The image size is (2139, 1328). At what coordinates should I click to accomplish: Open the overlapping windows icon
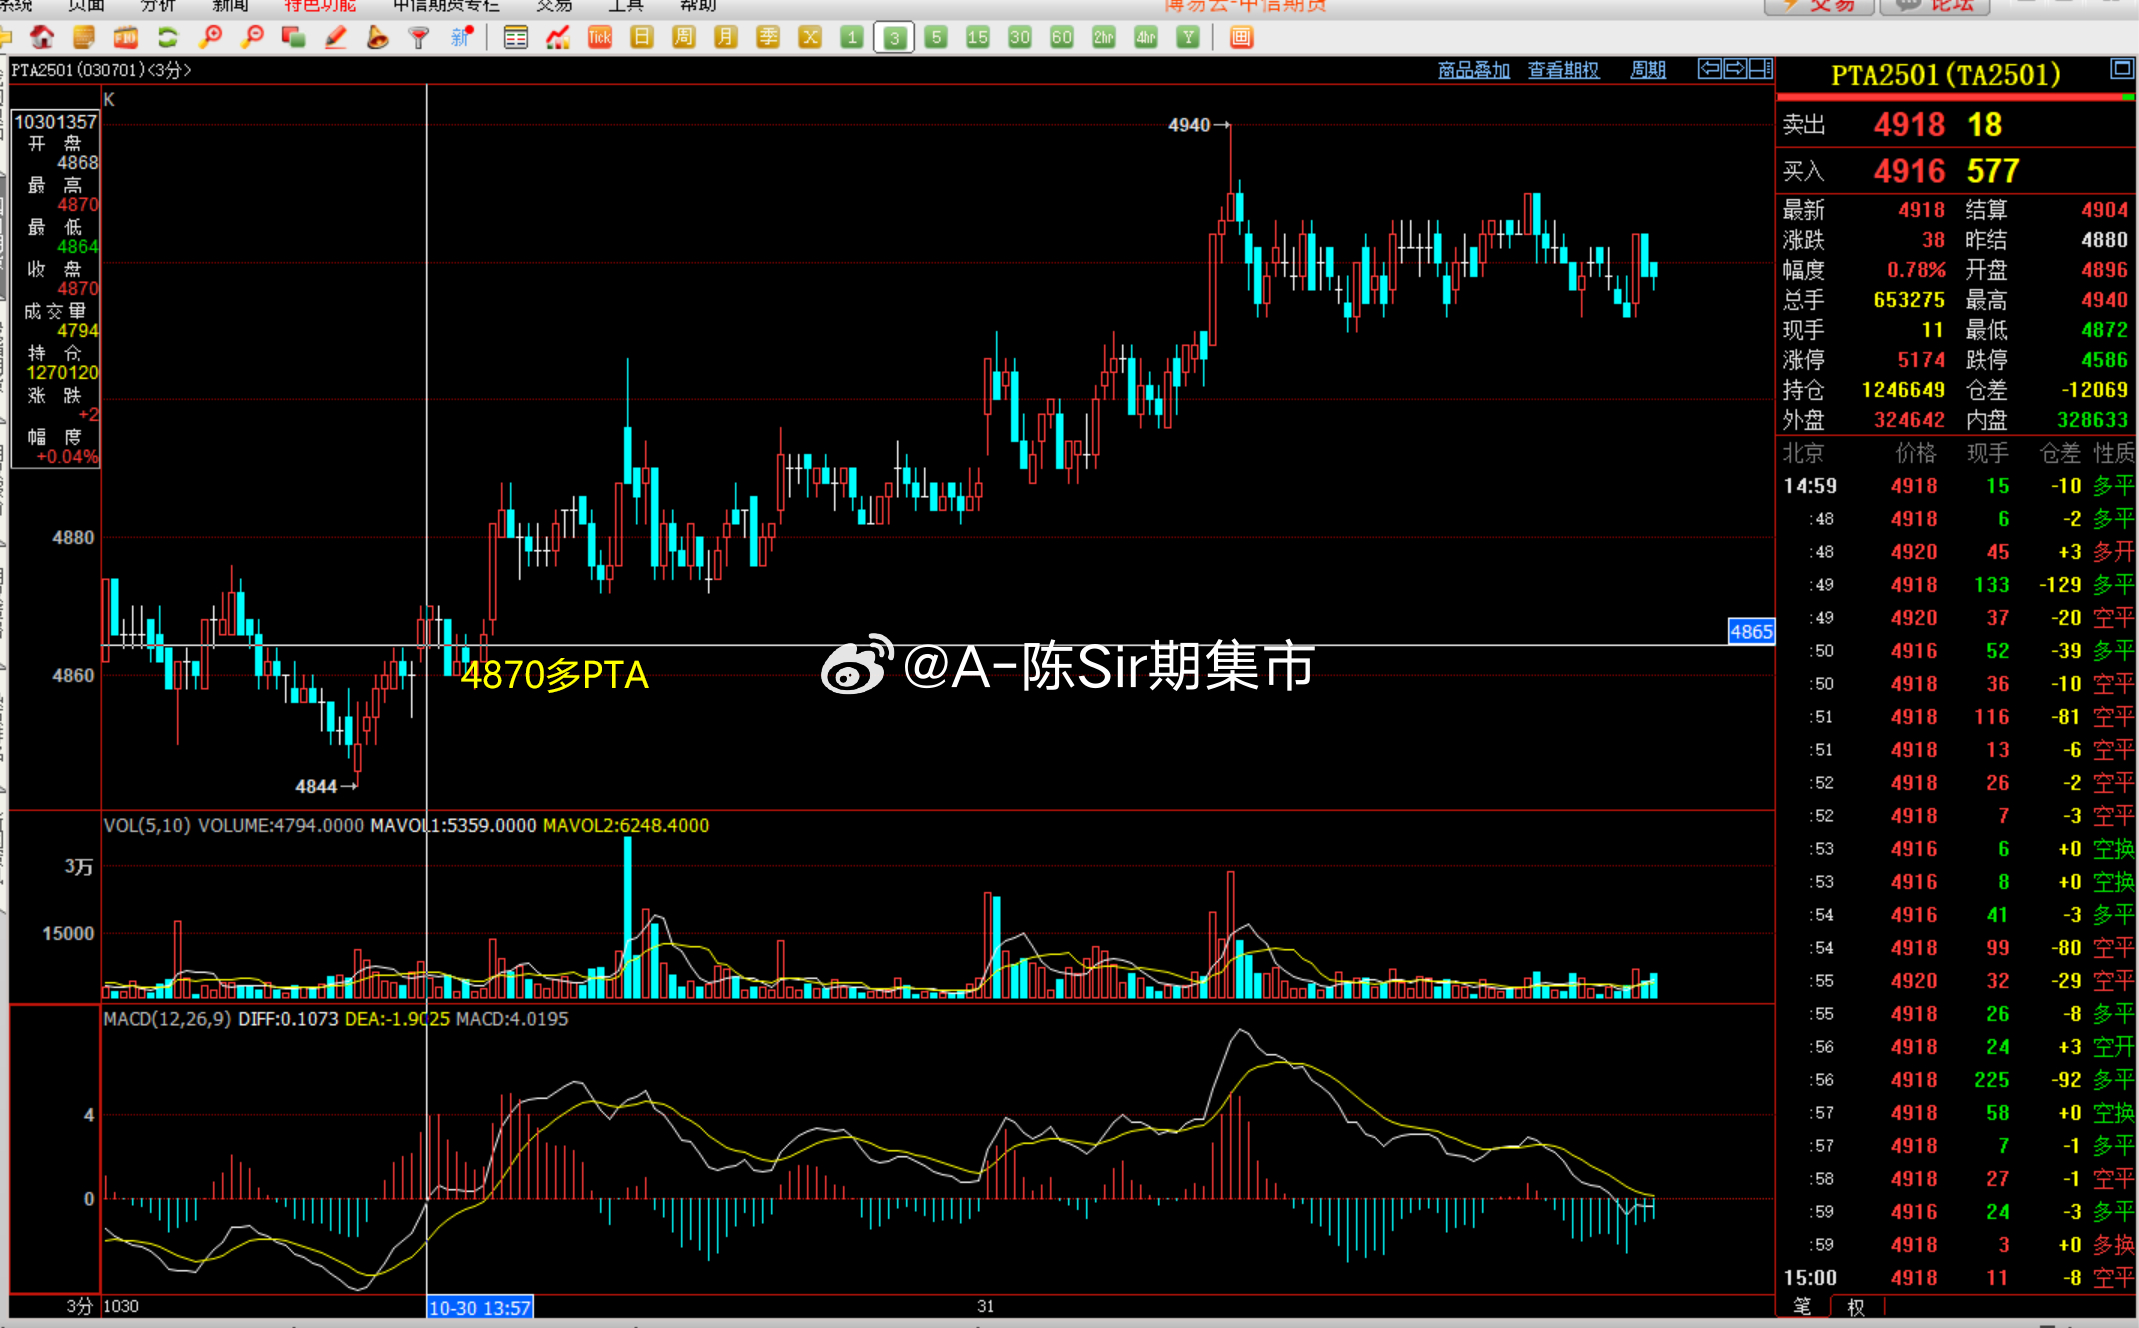point(294,38)
